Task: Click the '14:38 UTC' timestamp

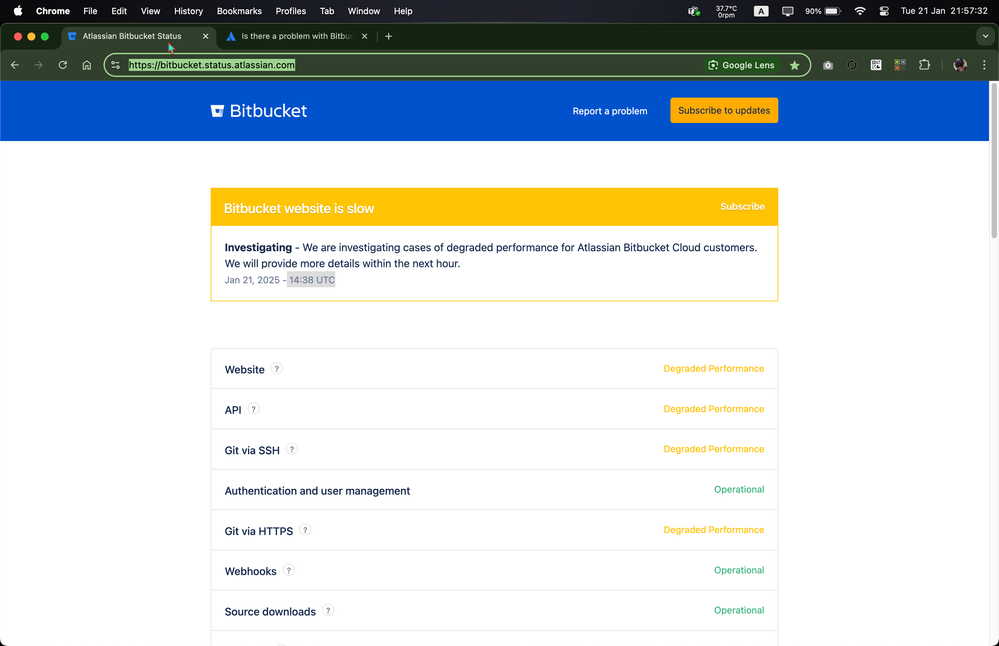Action: coord(312,280)
